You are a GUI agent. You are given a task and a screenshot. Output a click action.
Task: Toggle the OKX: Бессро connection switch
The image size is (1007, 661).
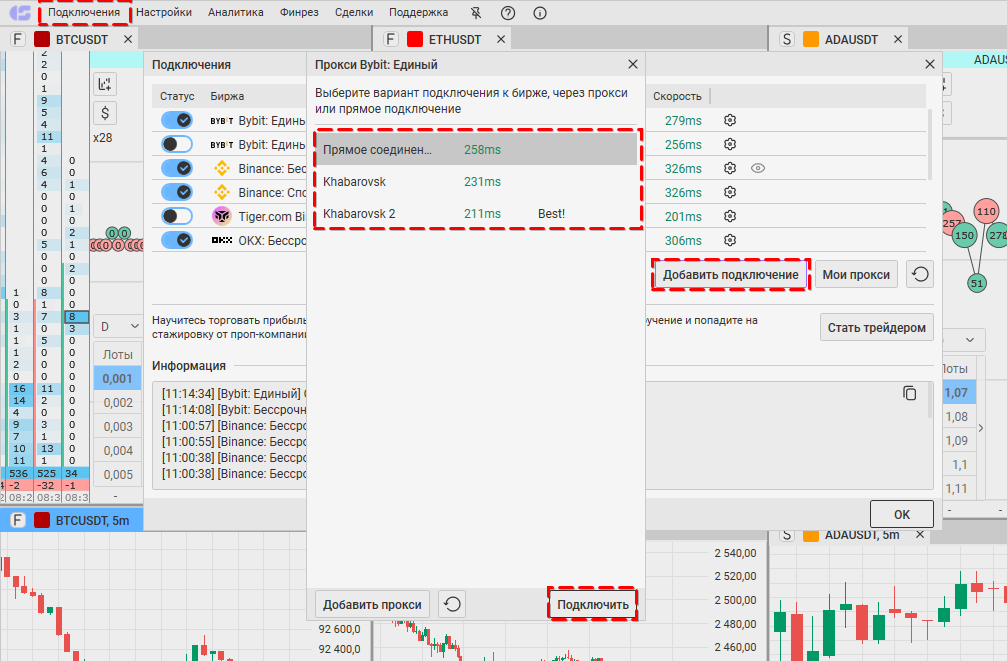pos(177,240)
